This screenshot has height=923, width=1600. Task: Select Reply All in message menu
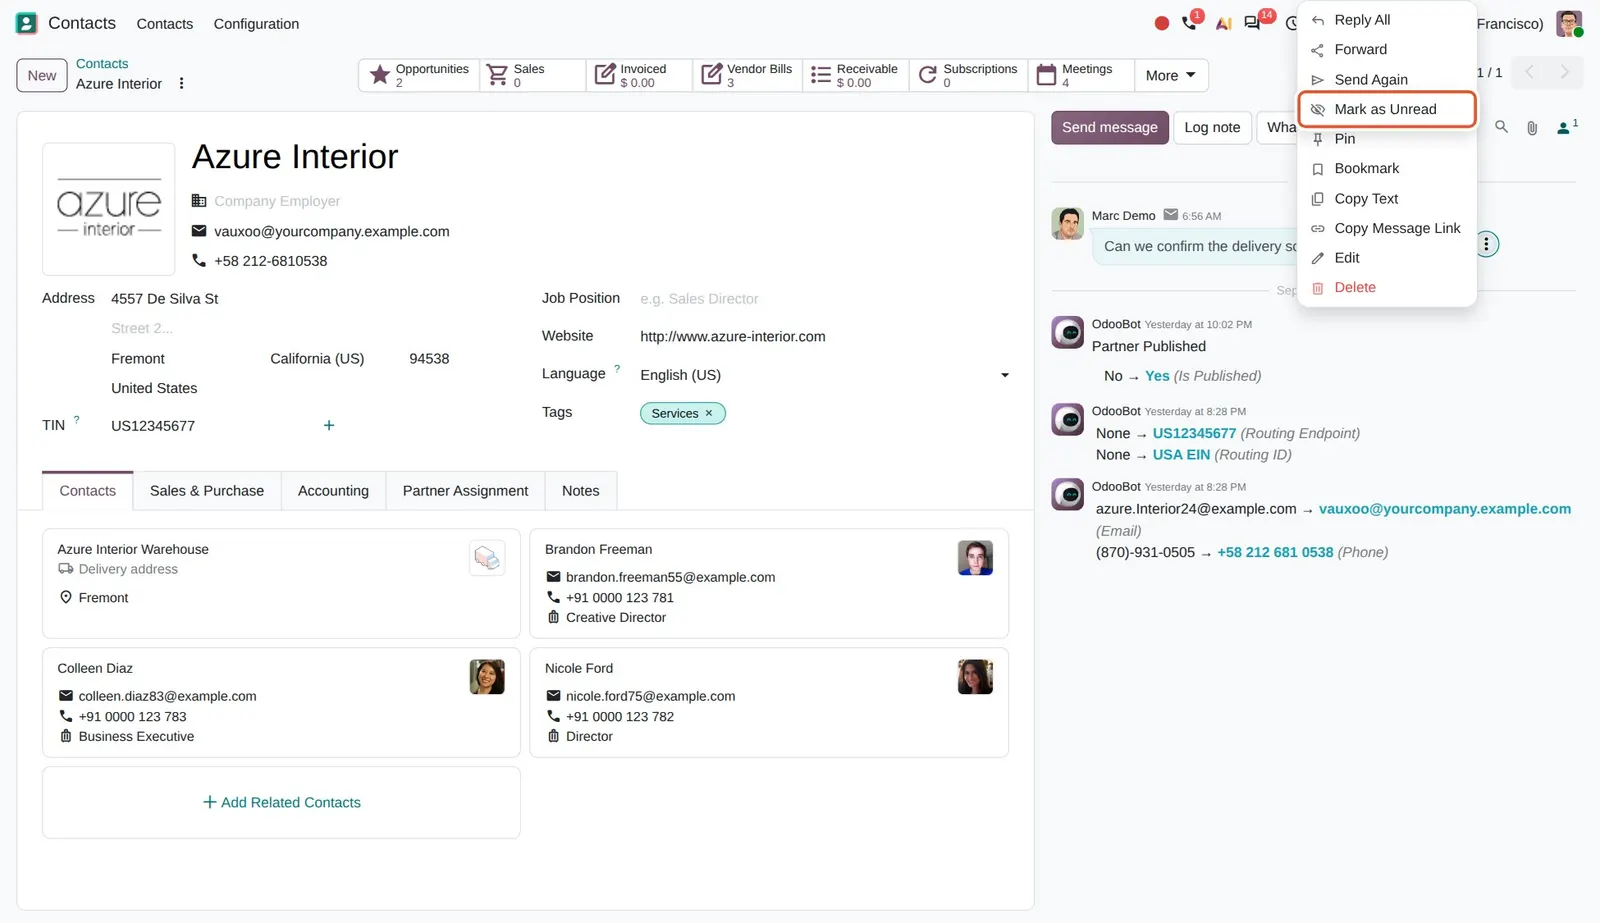click(x=1387, y=20)
